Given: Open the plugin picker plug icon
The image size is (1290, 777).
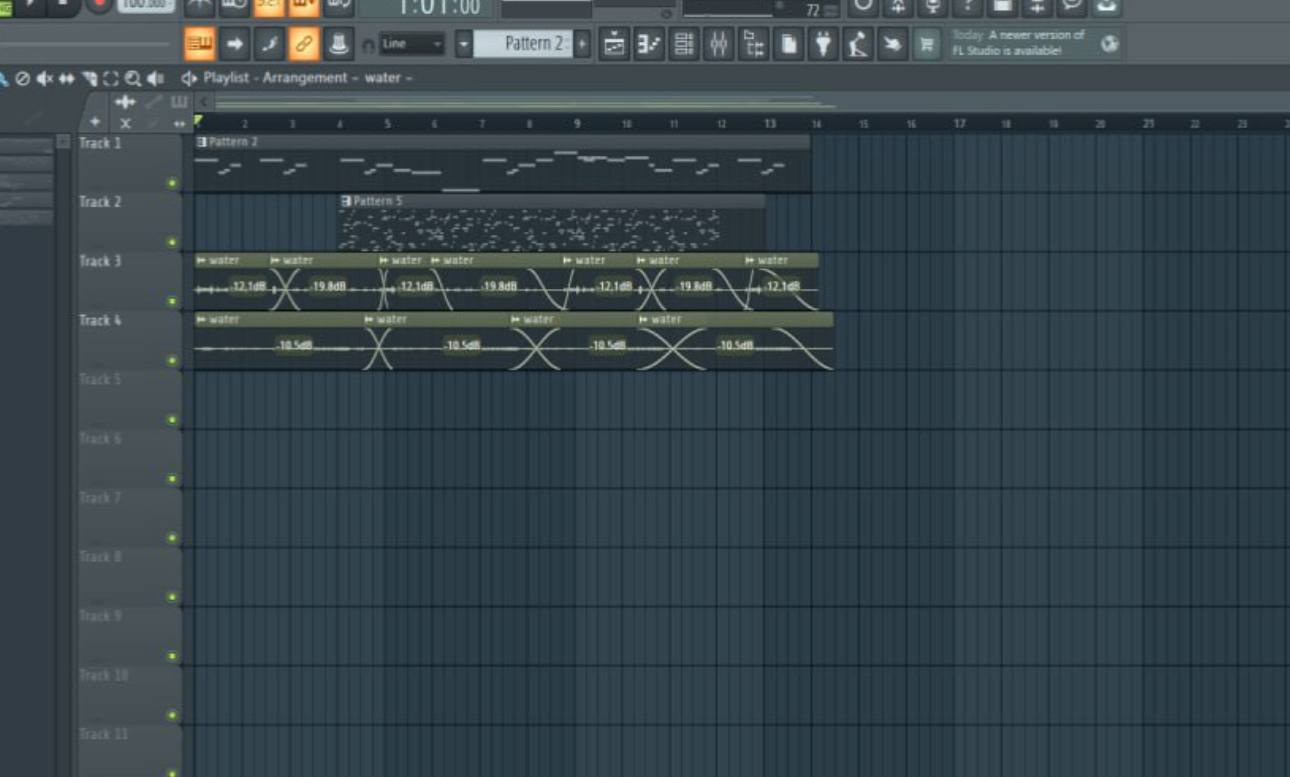Looking at the screenshot, I should [x=823, y=44].
